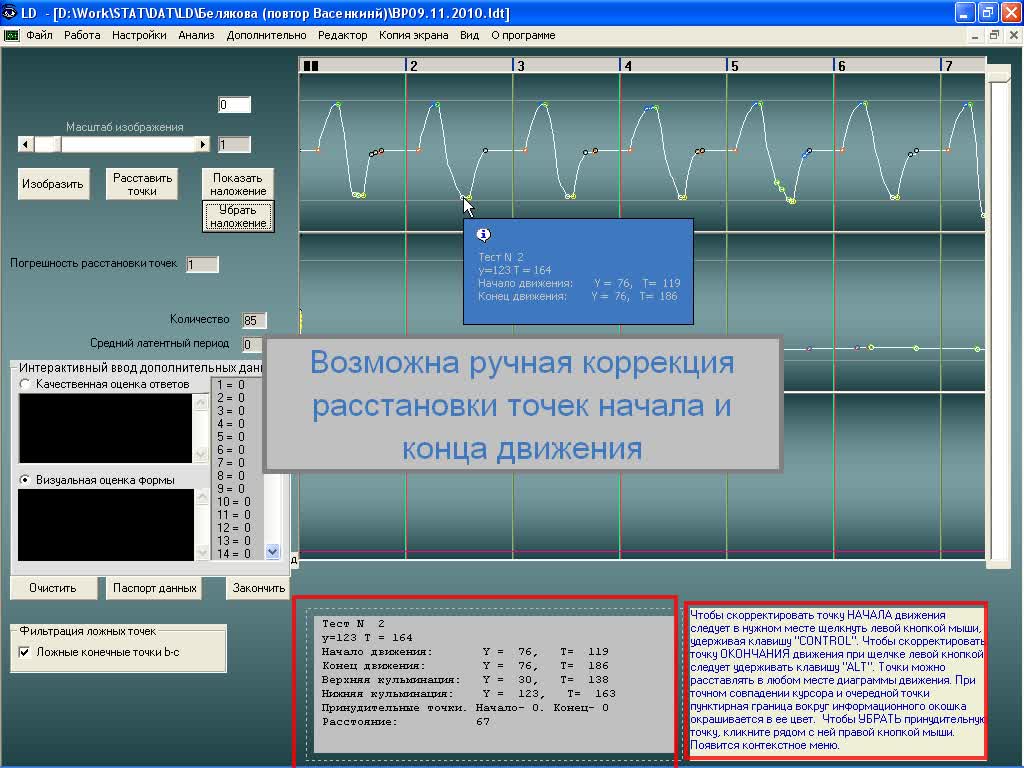The height and width of the screenshot is (768, 1024).
Task: Click the Расставить точки button
Action: 142,184
